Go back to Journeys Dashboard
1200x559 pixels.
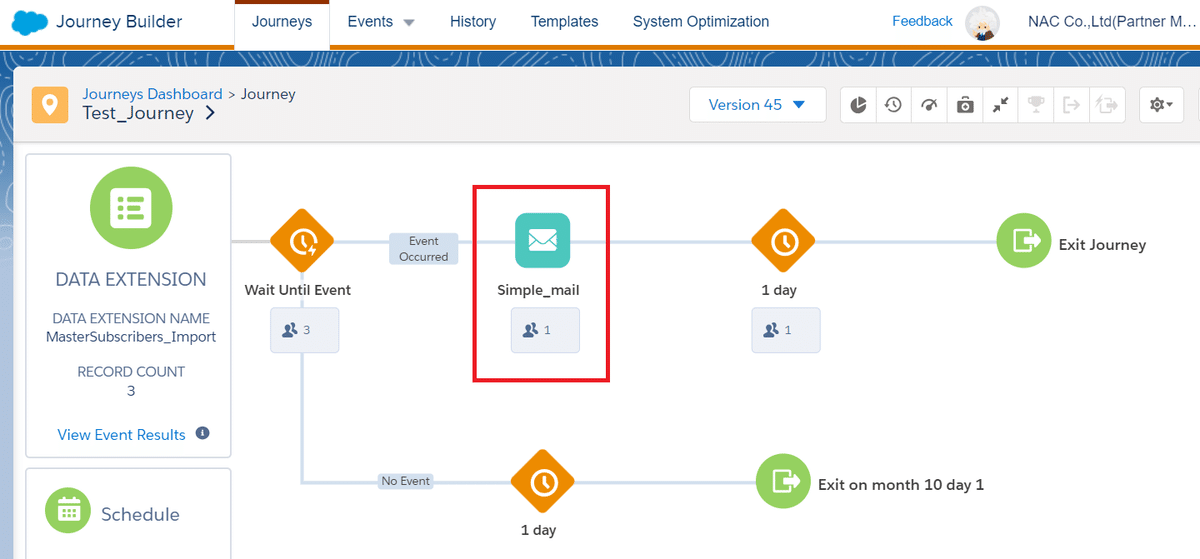pyautogui.click(x=152, y=94)
